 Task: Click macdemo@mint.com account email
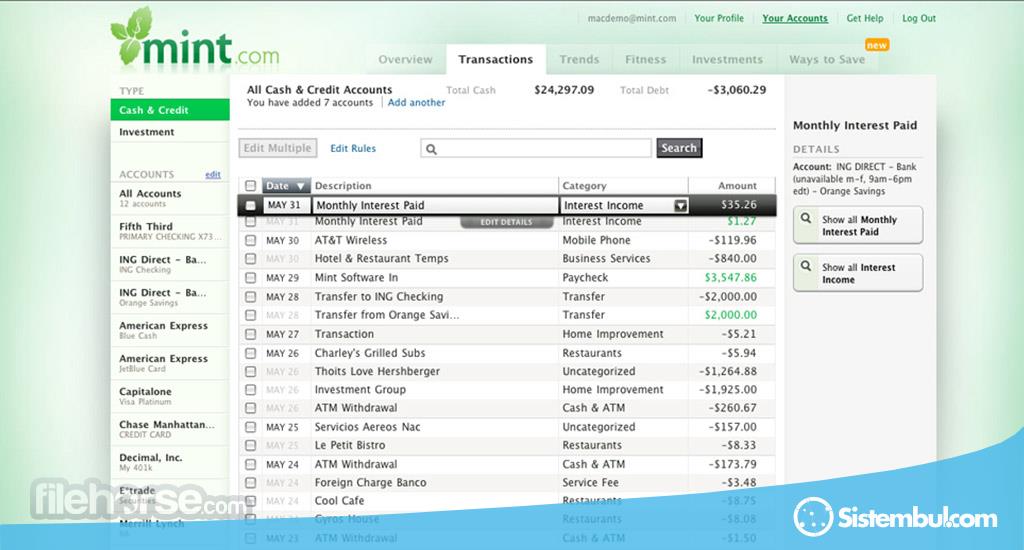click(632, 18)
